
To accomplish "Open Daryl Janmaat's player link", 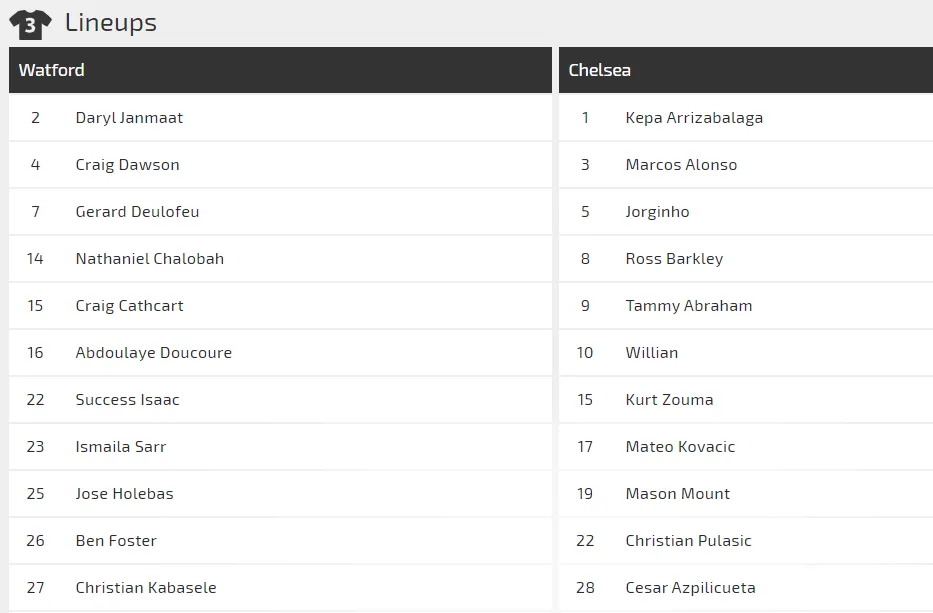I will [129, 118].
